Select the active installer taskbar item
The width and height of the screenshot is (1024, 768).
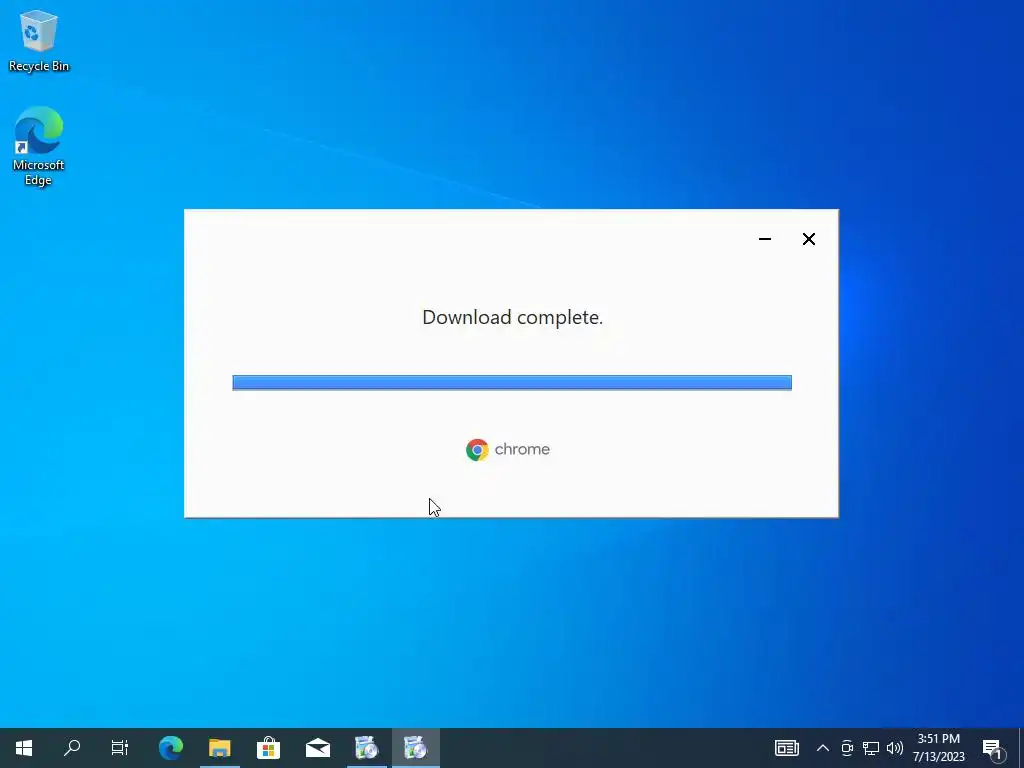coord(415,748)
